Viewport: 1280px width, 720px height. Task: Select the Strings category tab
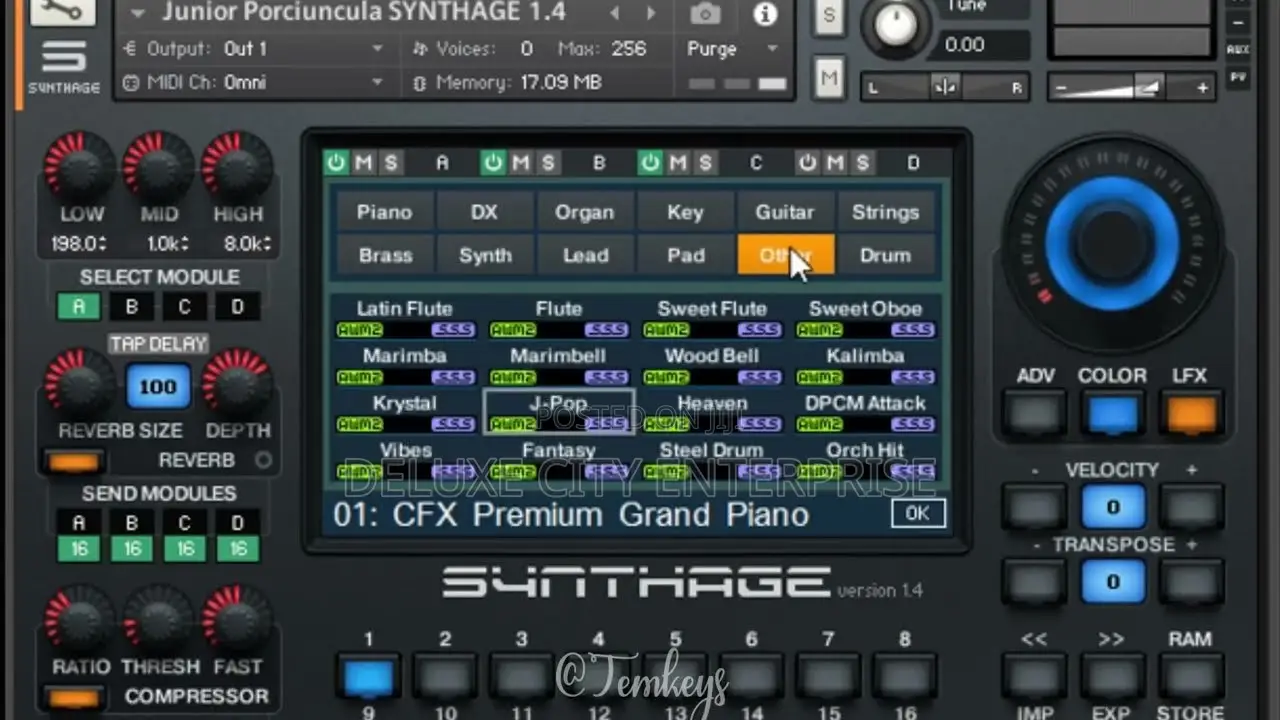[x=885, y=212]
